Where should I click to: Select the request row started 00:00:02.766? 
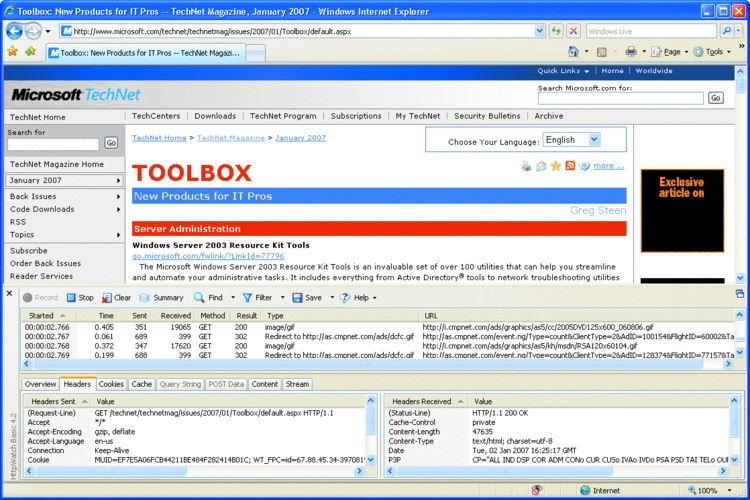378,327
